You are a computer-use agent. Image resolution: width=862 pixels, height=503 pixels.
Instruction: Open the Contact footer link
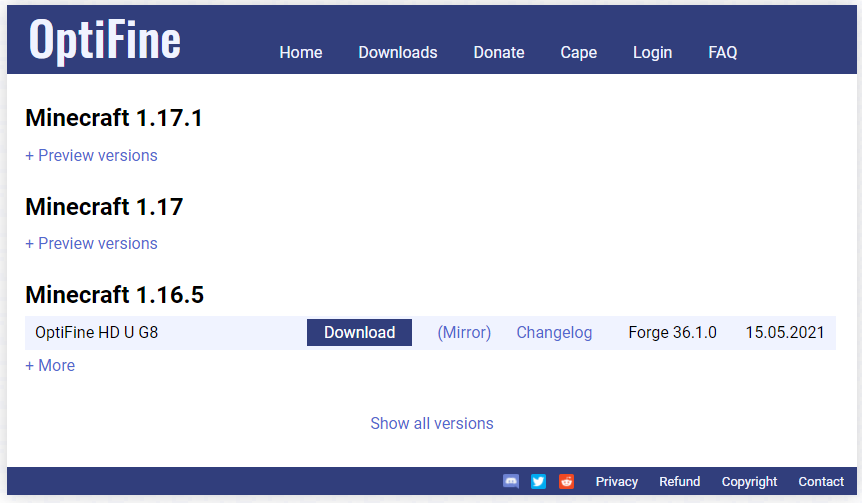[x=821, y=482]
